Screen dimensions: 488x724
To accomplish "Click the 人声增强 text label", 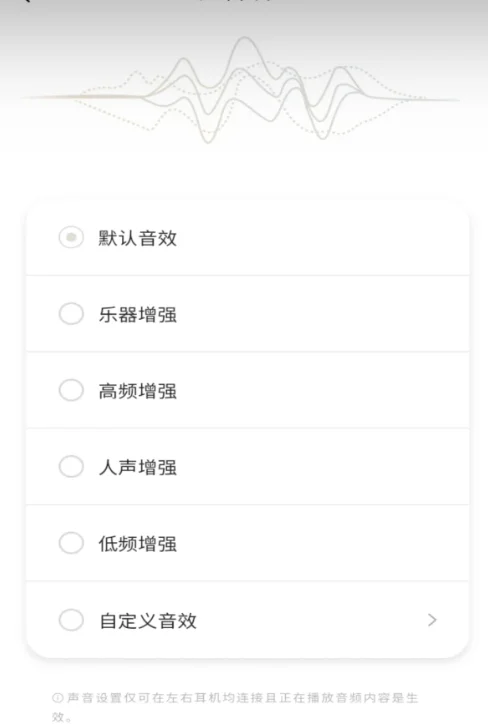I will [x=138, y=467].
